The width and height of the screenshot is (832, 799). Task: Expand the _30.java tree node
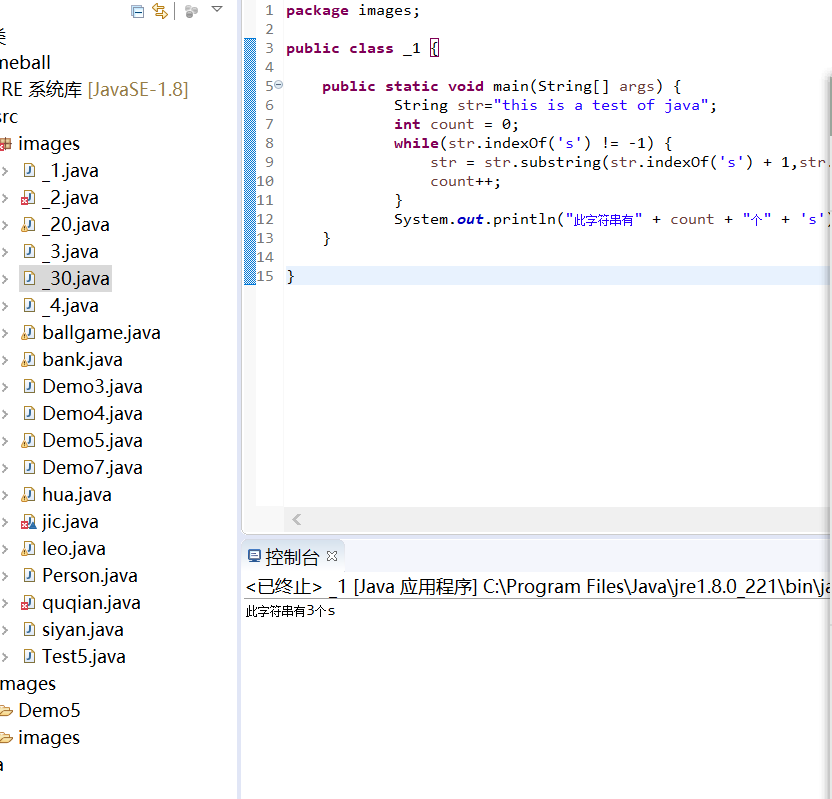coord(5,279)
